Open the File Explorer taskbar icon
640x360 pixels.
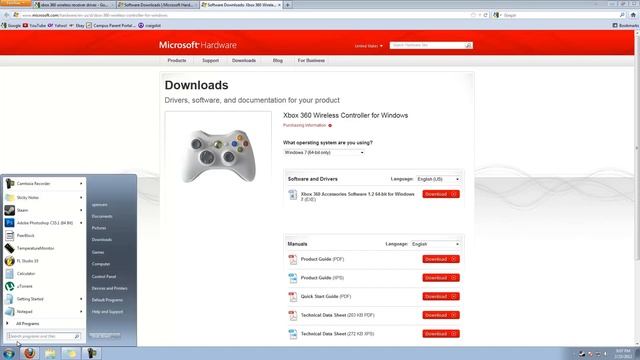click(x=51, y=353)
